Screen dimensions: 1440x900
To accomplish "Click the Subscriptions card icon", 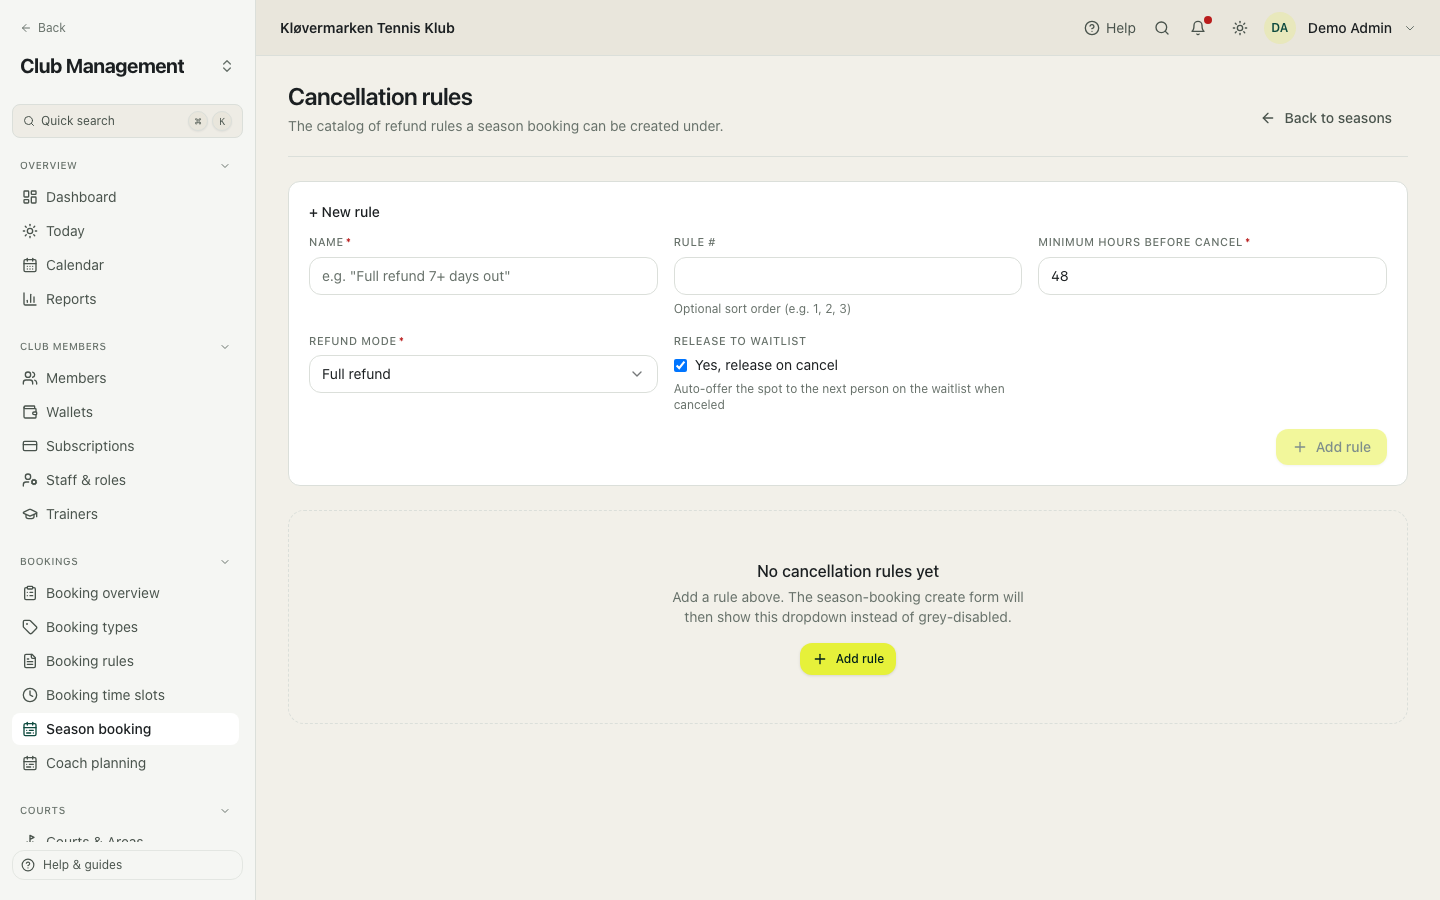I will (x=30, y=446).
